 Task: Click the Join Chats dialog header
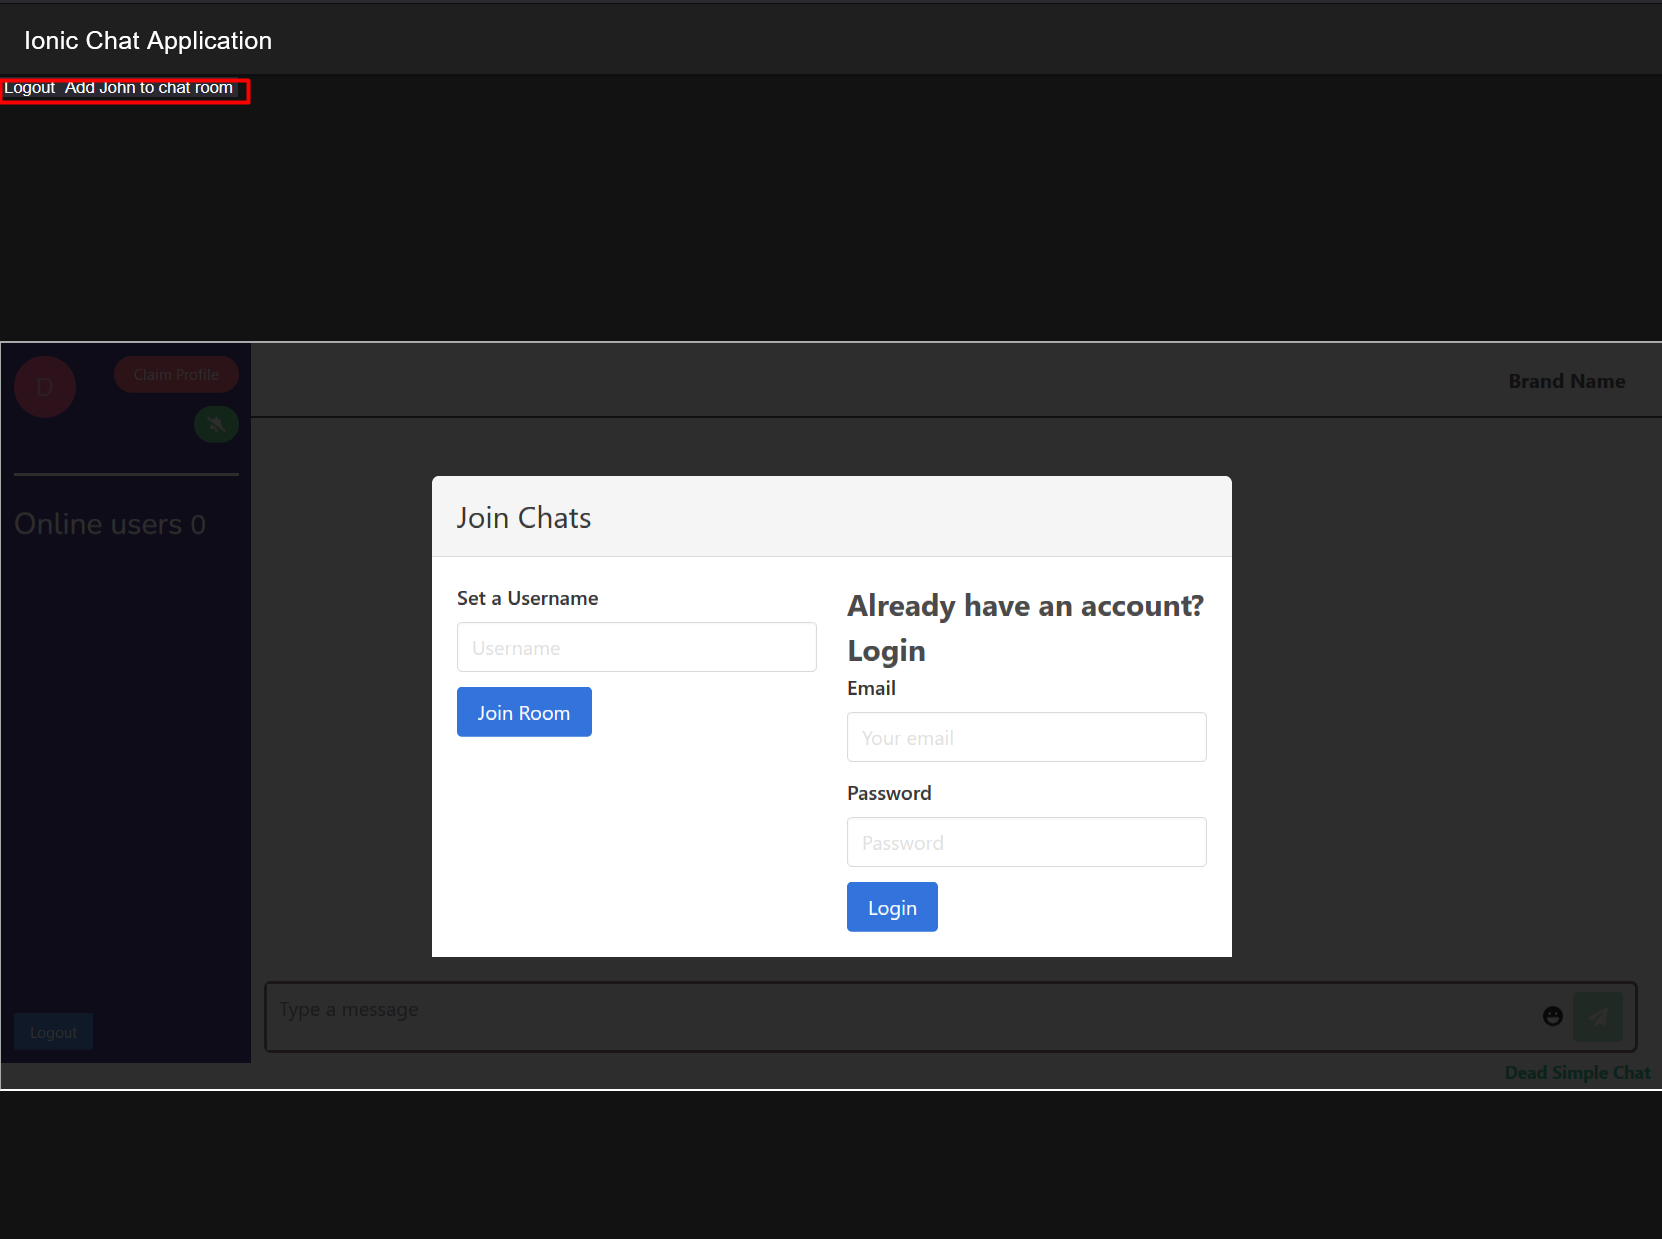[524, 517]
